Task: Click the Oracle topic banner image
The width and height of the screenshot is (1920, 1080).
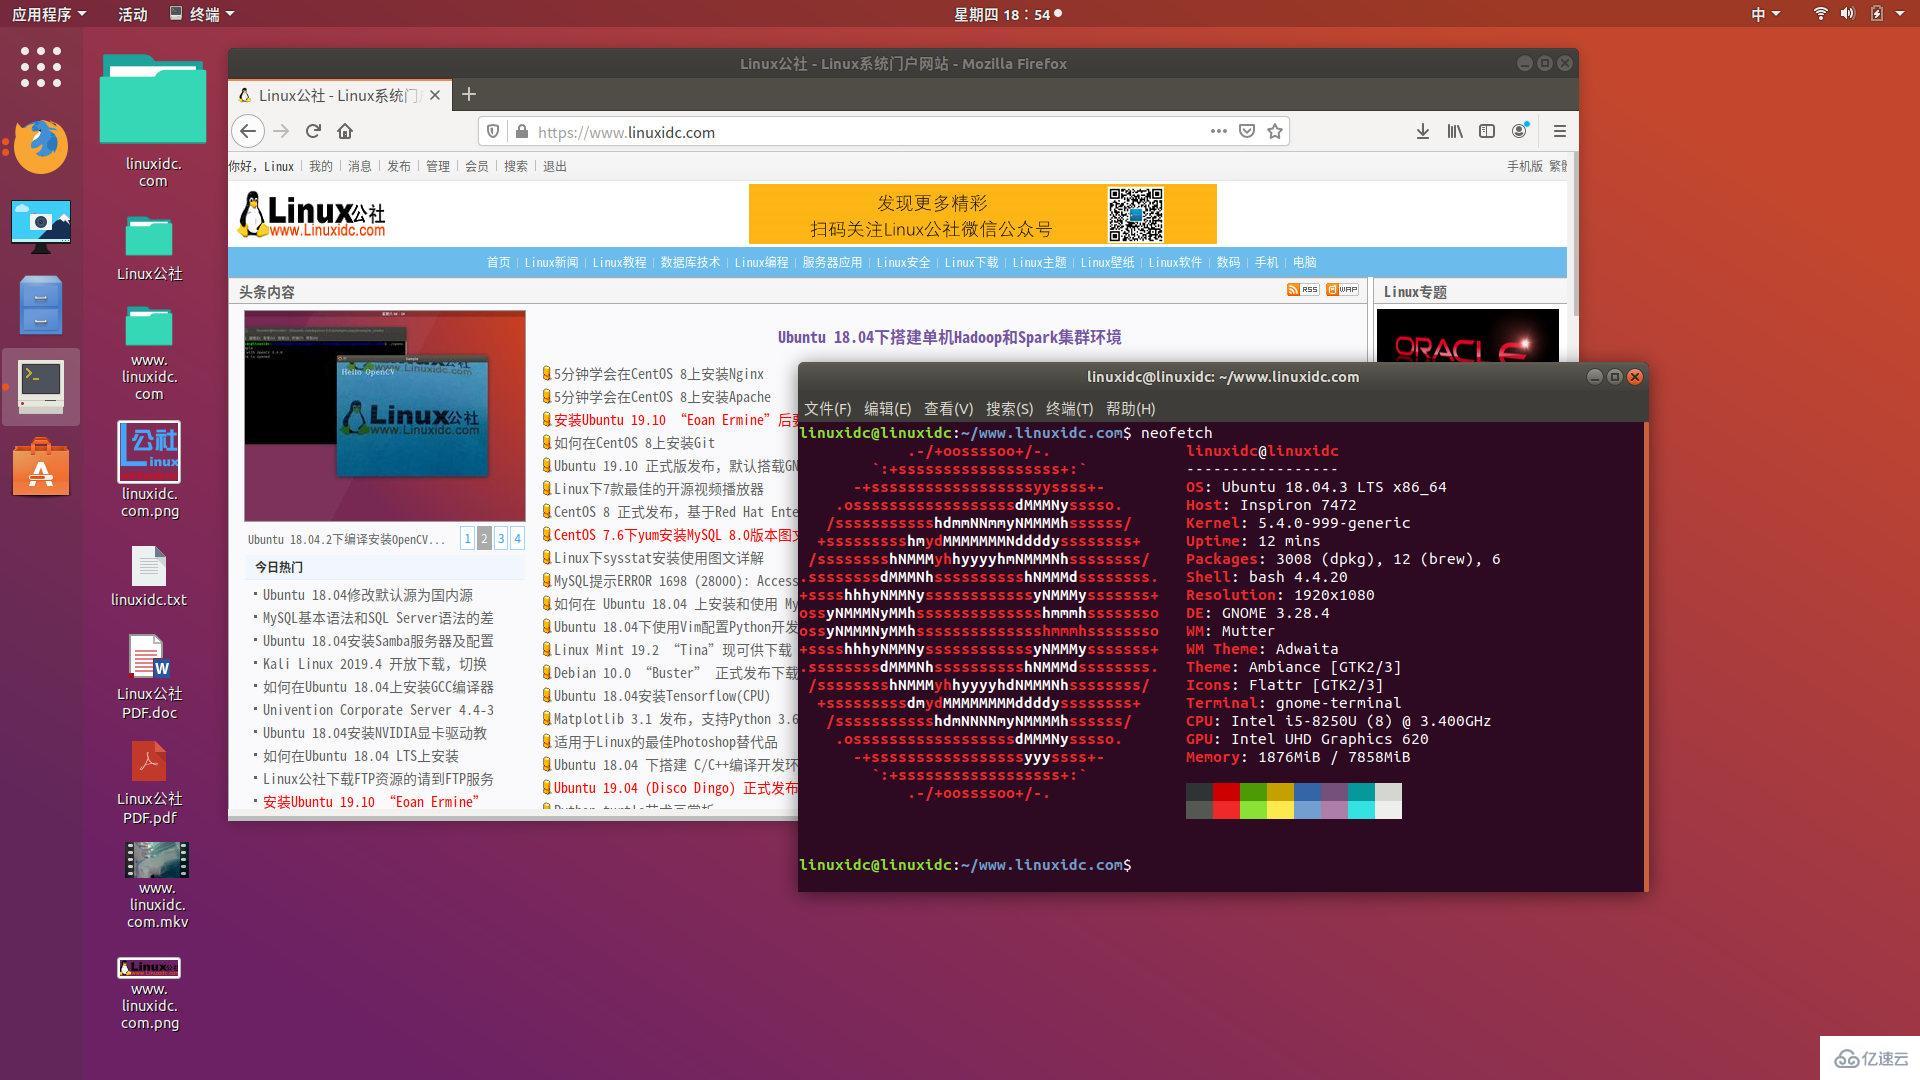Action: tap(1467, 335)
